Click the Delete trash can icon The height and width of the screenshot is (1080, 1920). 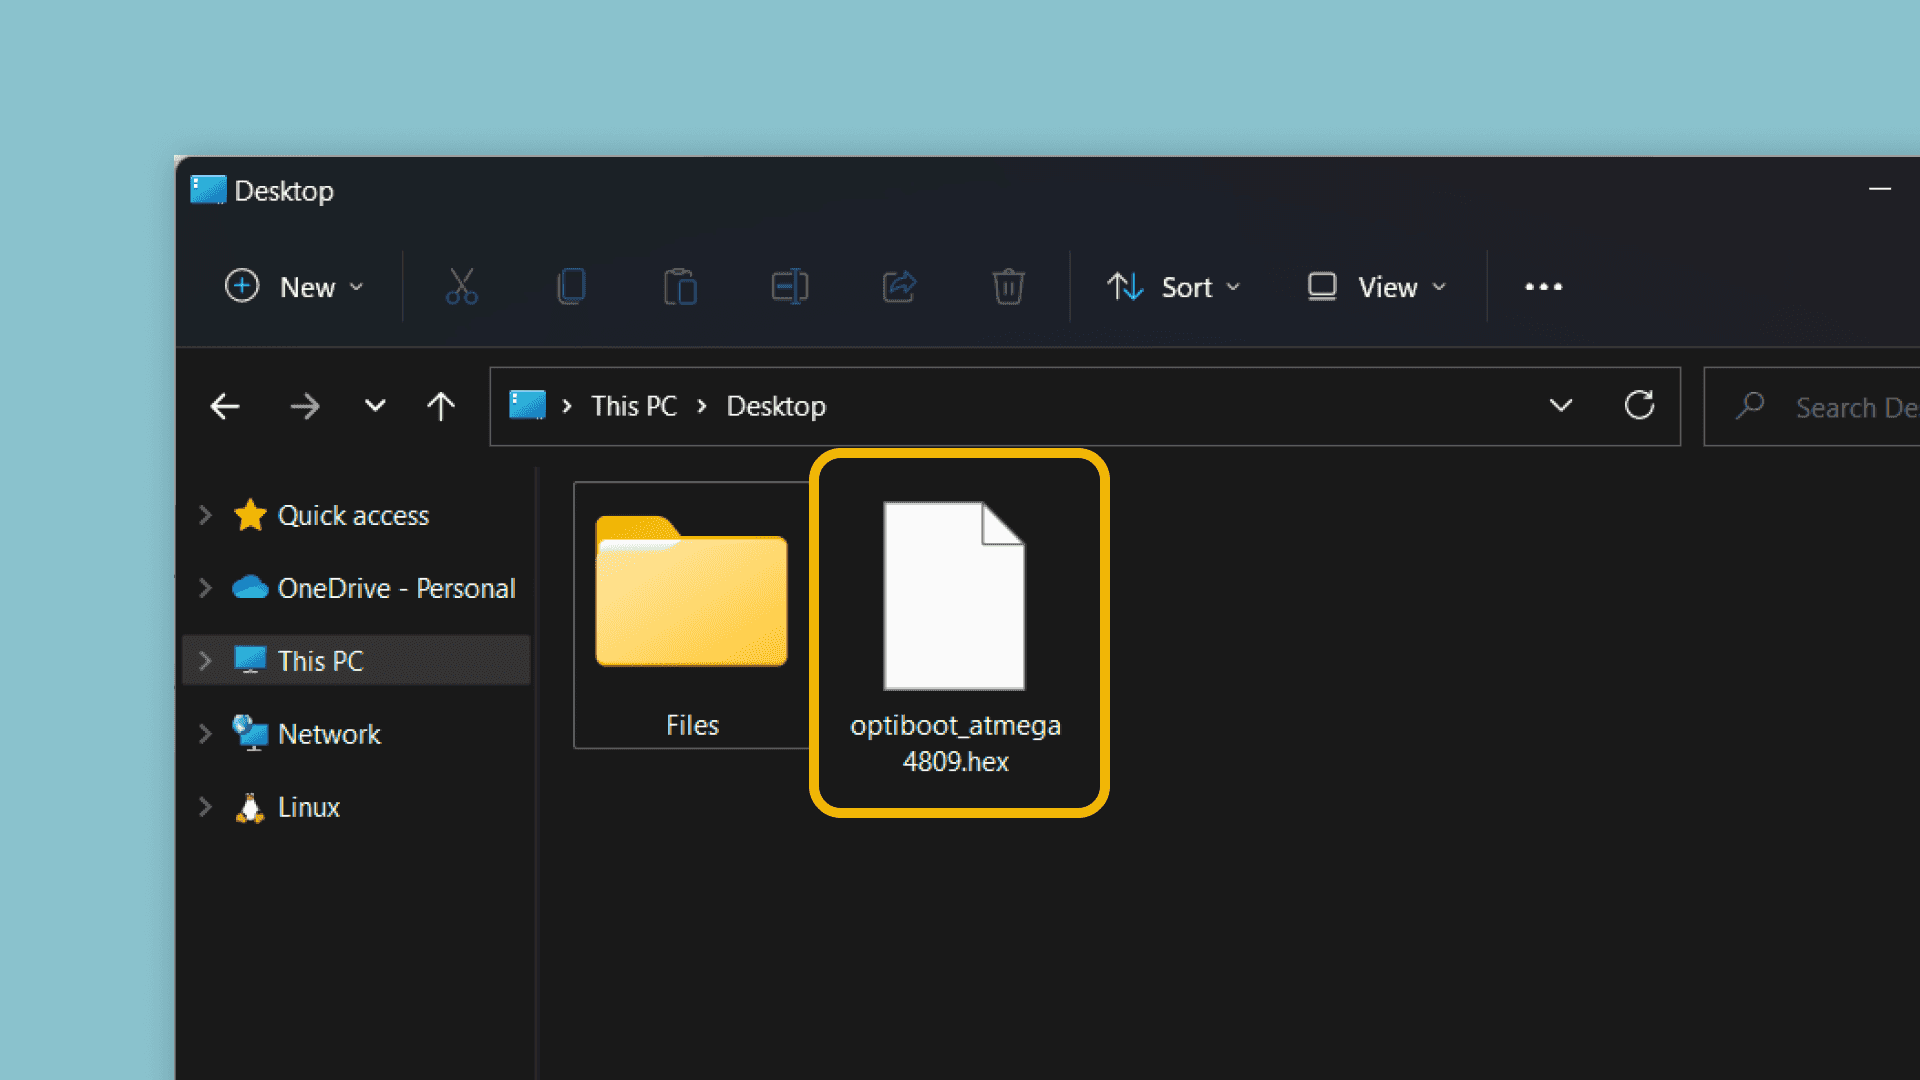point(1008,287)
